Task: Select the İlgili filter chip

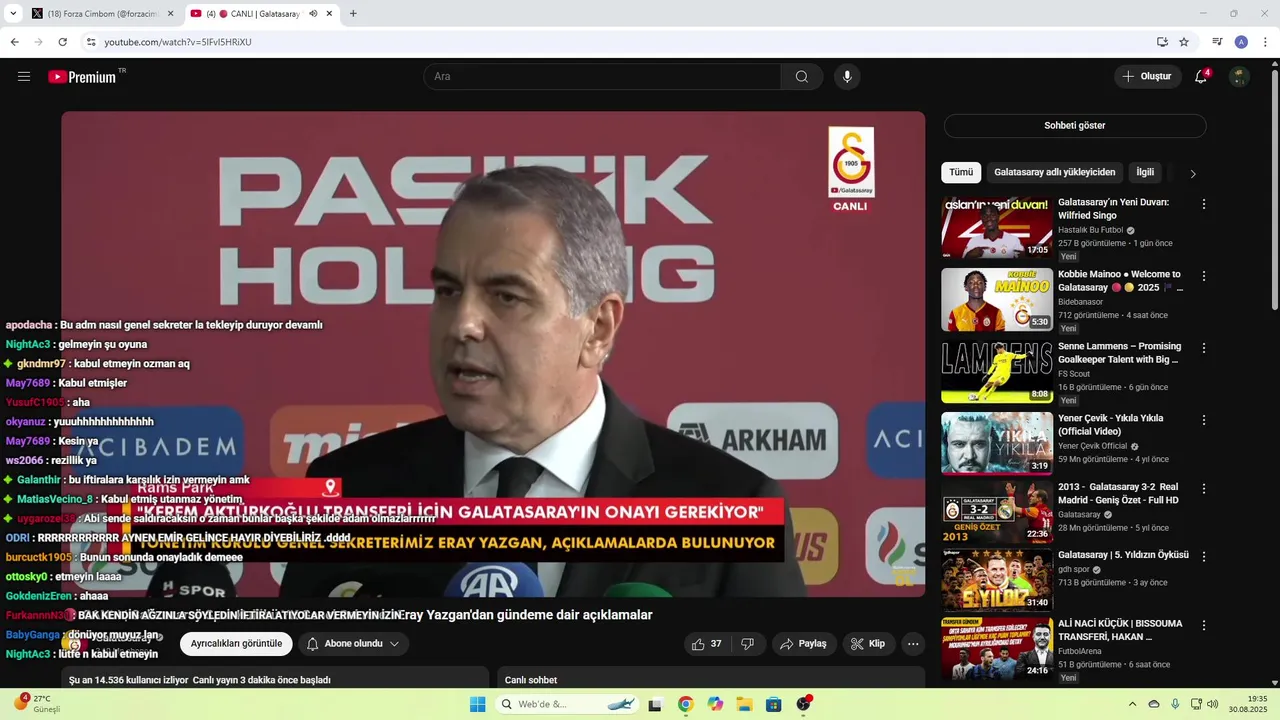Action: 1145,172
